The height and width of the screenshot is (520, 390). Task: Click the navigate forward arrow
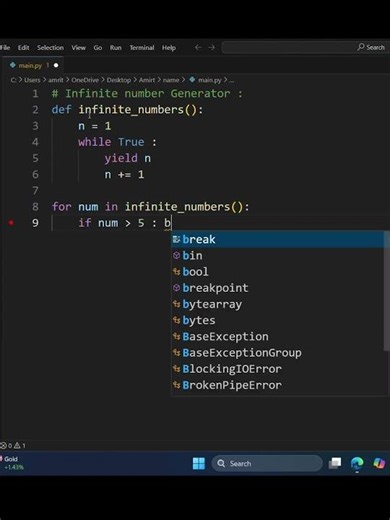[212, 47]
